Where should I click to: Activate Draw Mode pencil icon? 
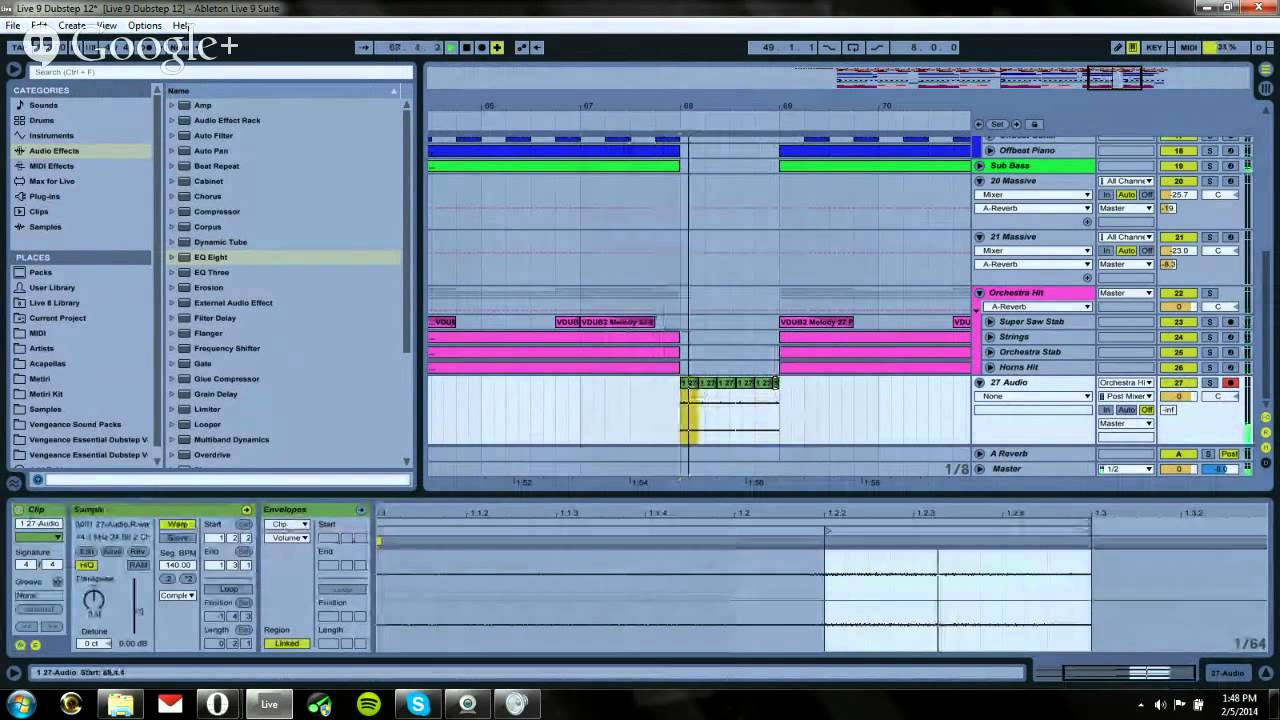1117,47
